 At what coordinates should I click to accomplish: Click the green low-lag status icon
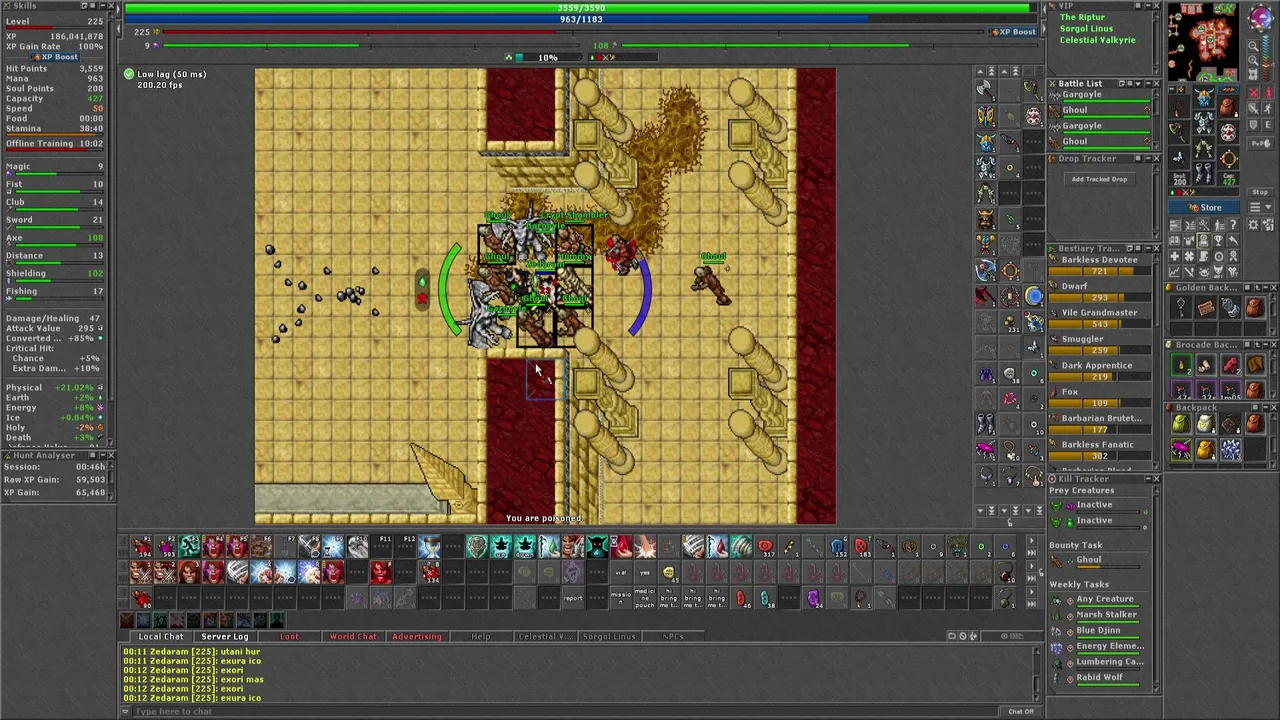click(129, 74)
